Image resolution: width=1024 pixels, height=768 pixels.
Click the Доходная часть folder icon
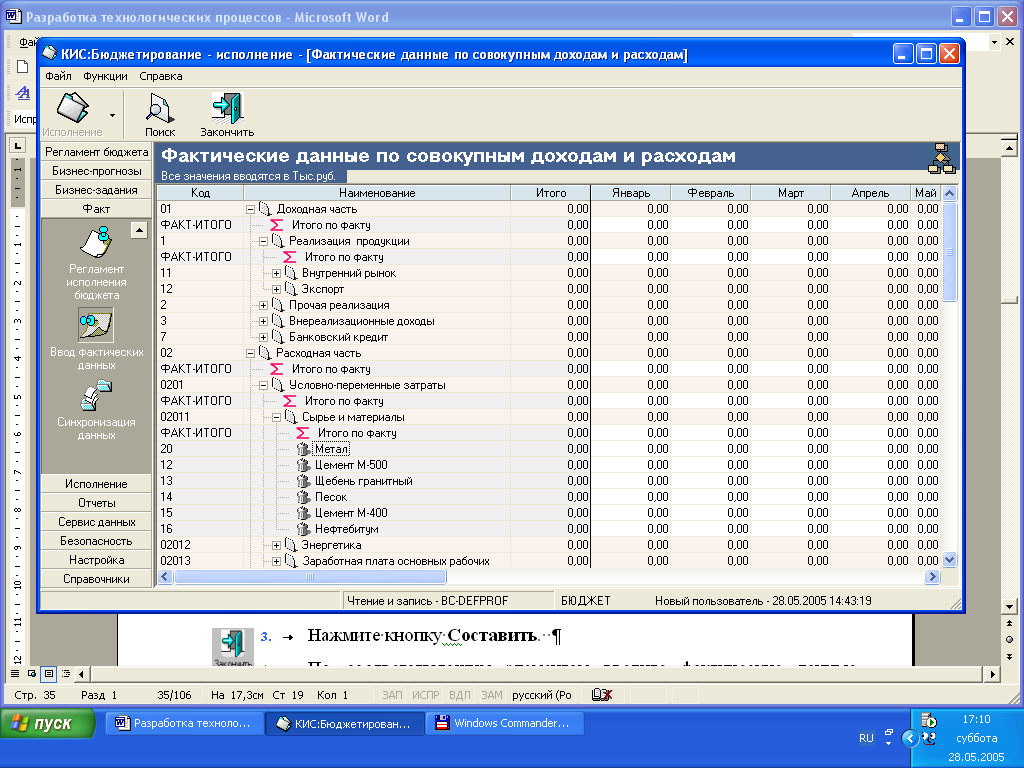pos(265,209)
